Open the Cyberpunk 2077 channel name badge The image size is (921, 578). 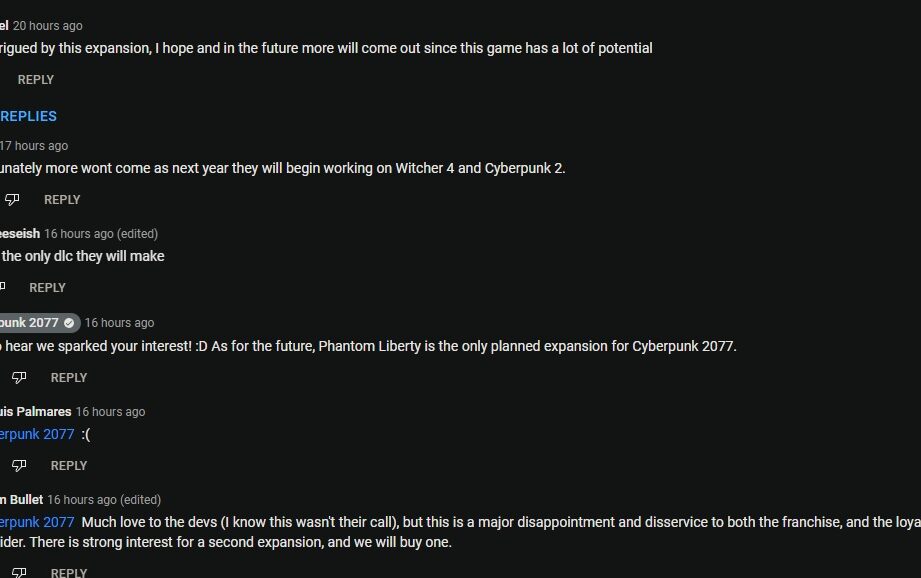(x=30, y=323)
